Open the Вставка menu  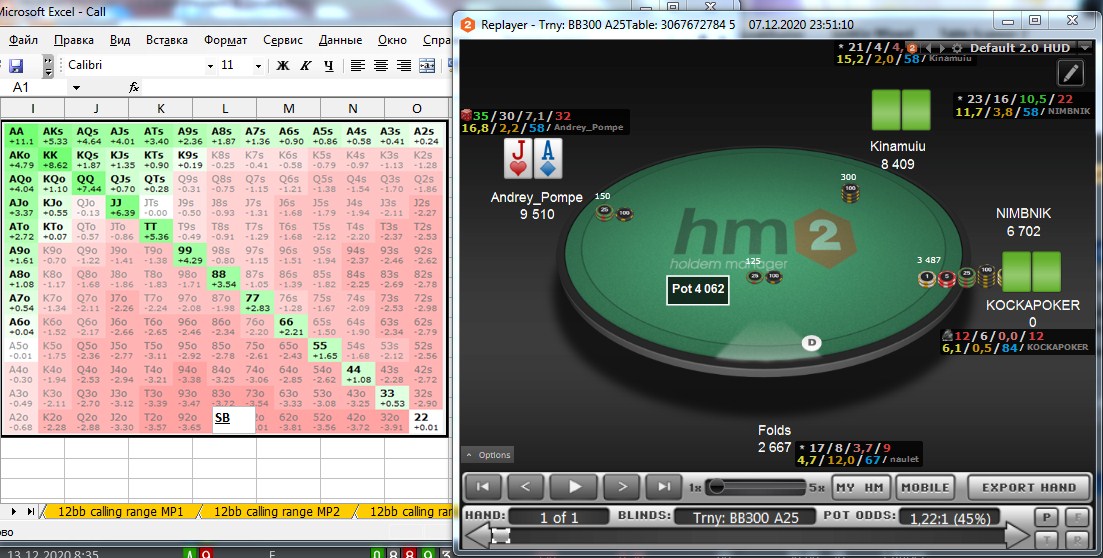[x=167, y=40]
